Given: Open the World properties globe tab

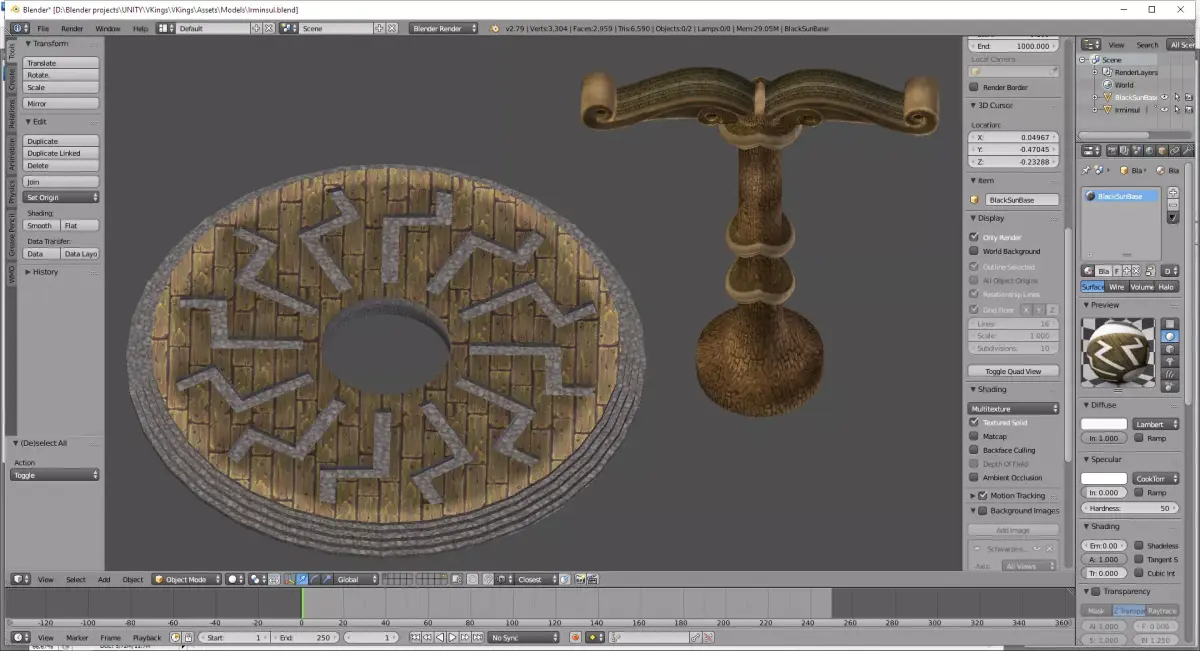Looking at the screenshot, I should 1149,150.
